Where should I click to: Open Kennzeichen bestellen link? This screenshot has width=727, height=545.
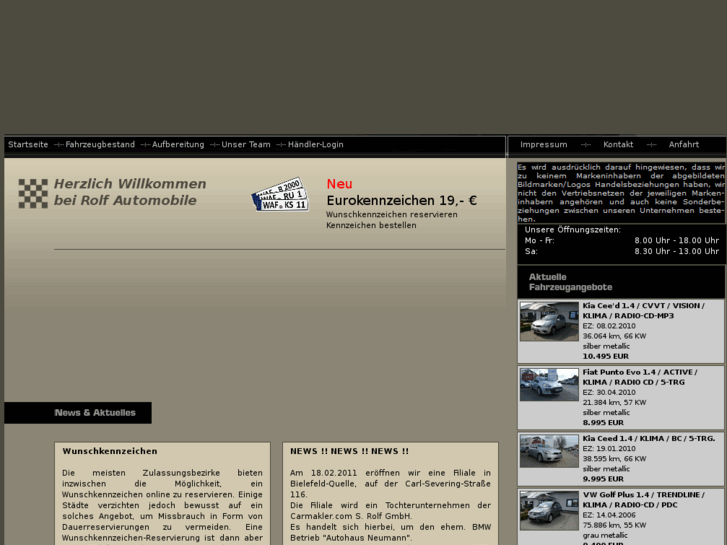click(371, 225)
